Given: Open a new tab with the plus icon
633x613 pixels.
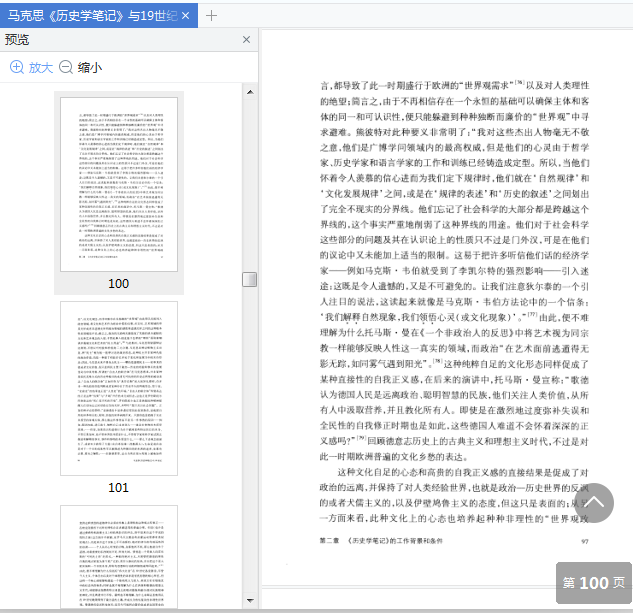Looking at the screenshot, I should coord(211,16).
